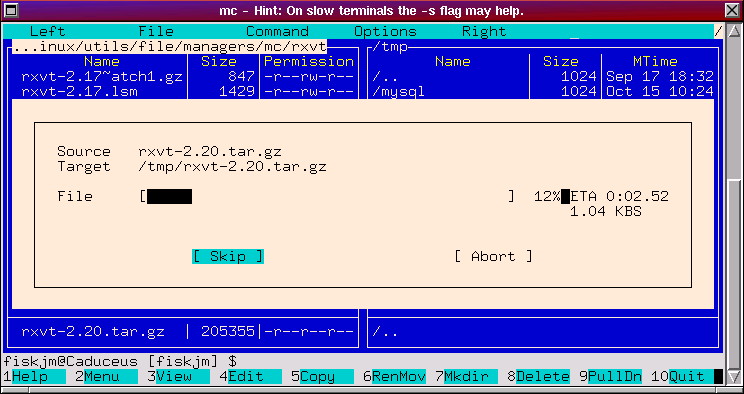Select the 2Menu function key
Screen dimensions: 744x394
[x=106, y=376]
